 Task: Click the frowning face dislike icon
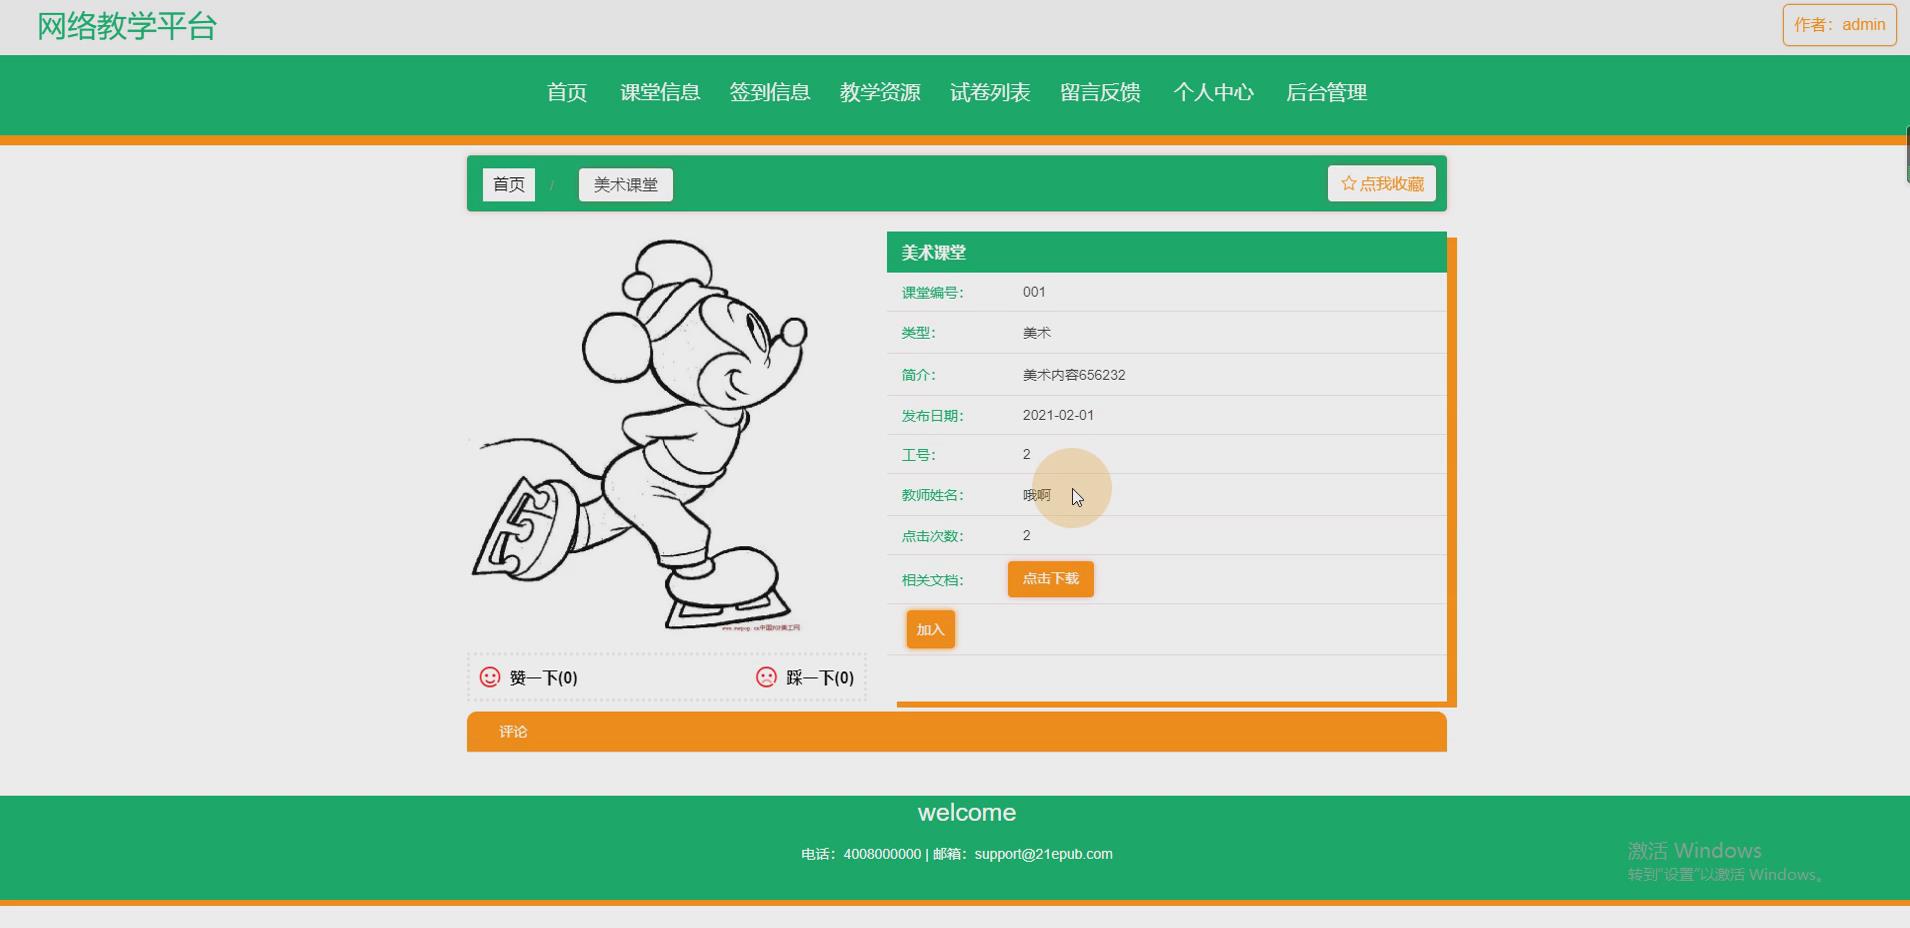pos(766,677)
